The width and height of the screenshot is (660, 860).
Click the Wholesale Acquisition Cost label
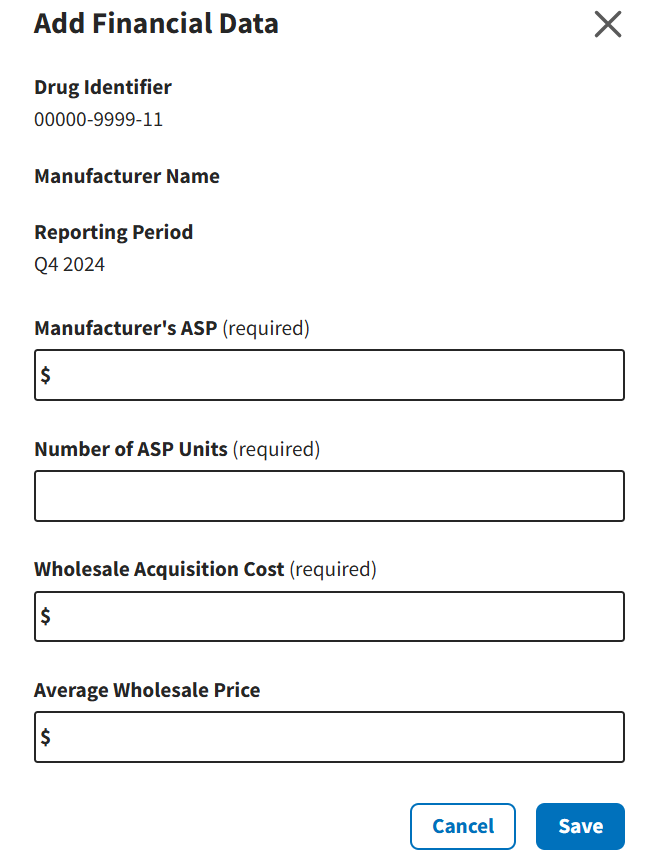coord(205,569)
